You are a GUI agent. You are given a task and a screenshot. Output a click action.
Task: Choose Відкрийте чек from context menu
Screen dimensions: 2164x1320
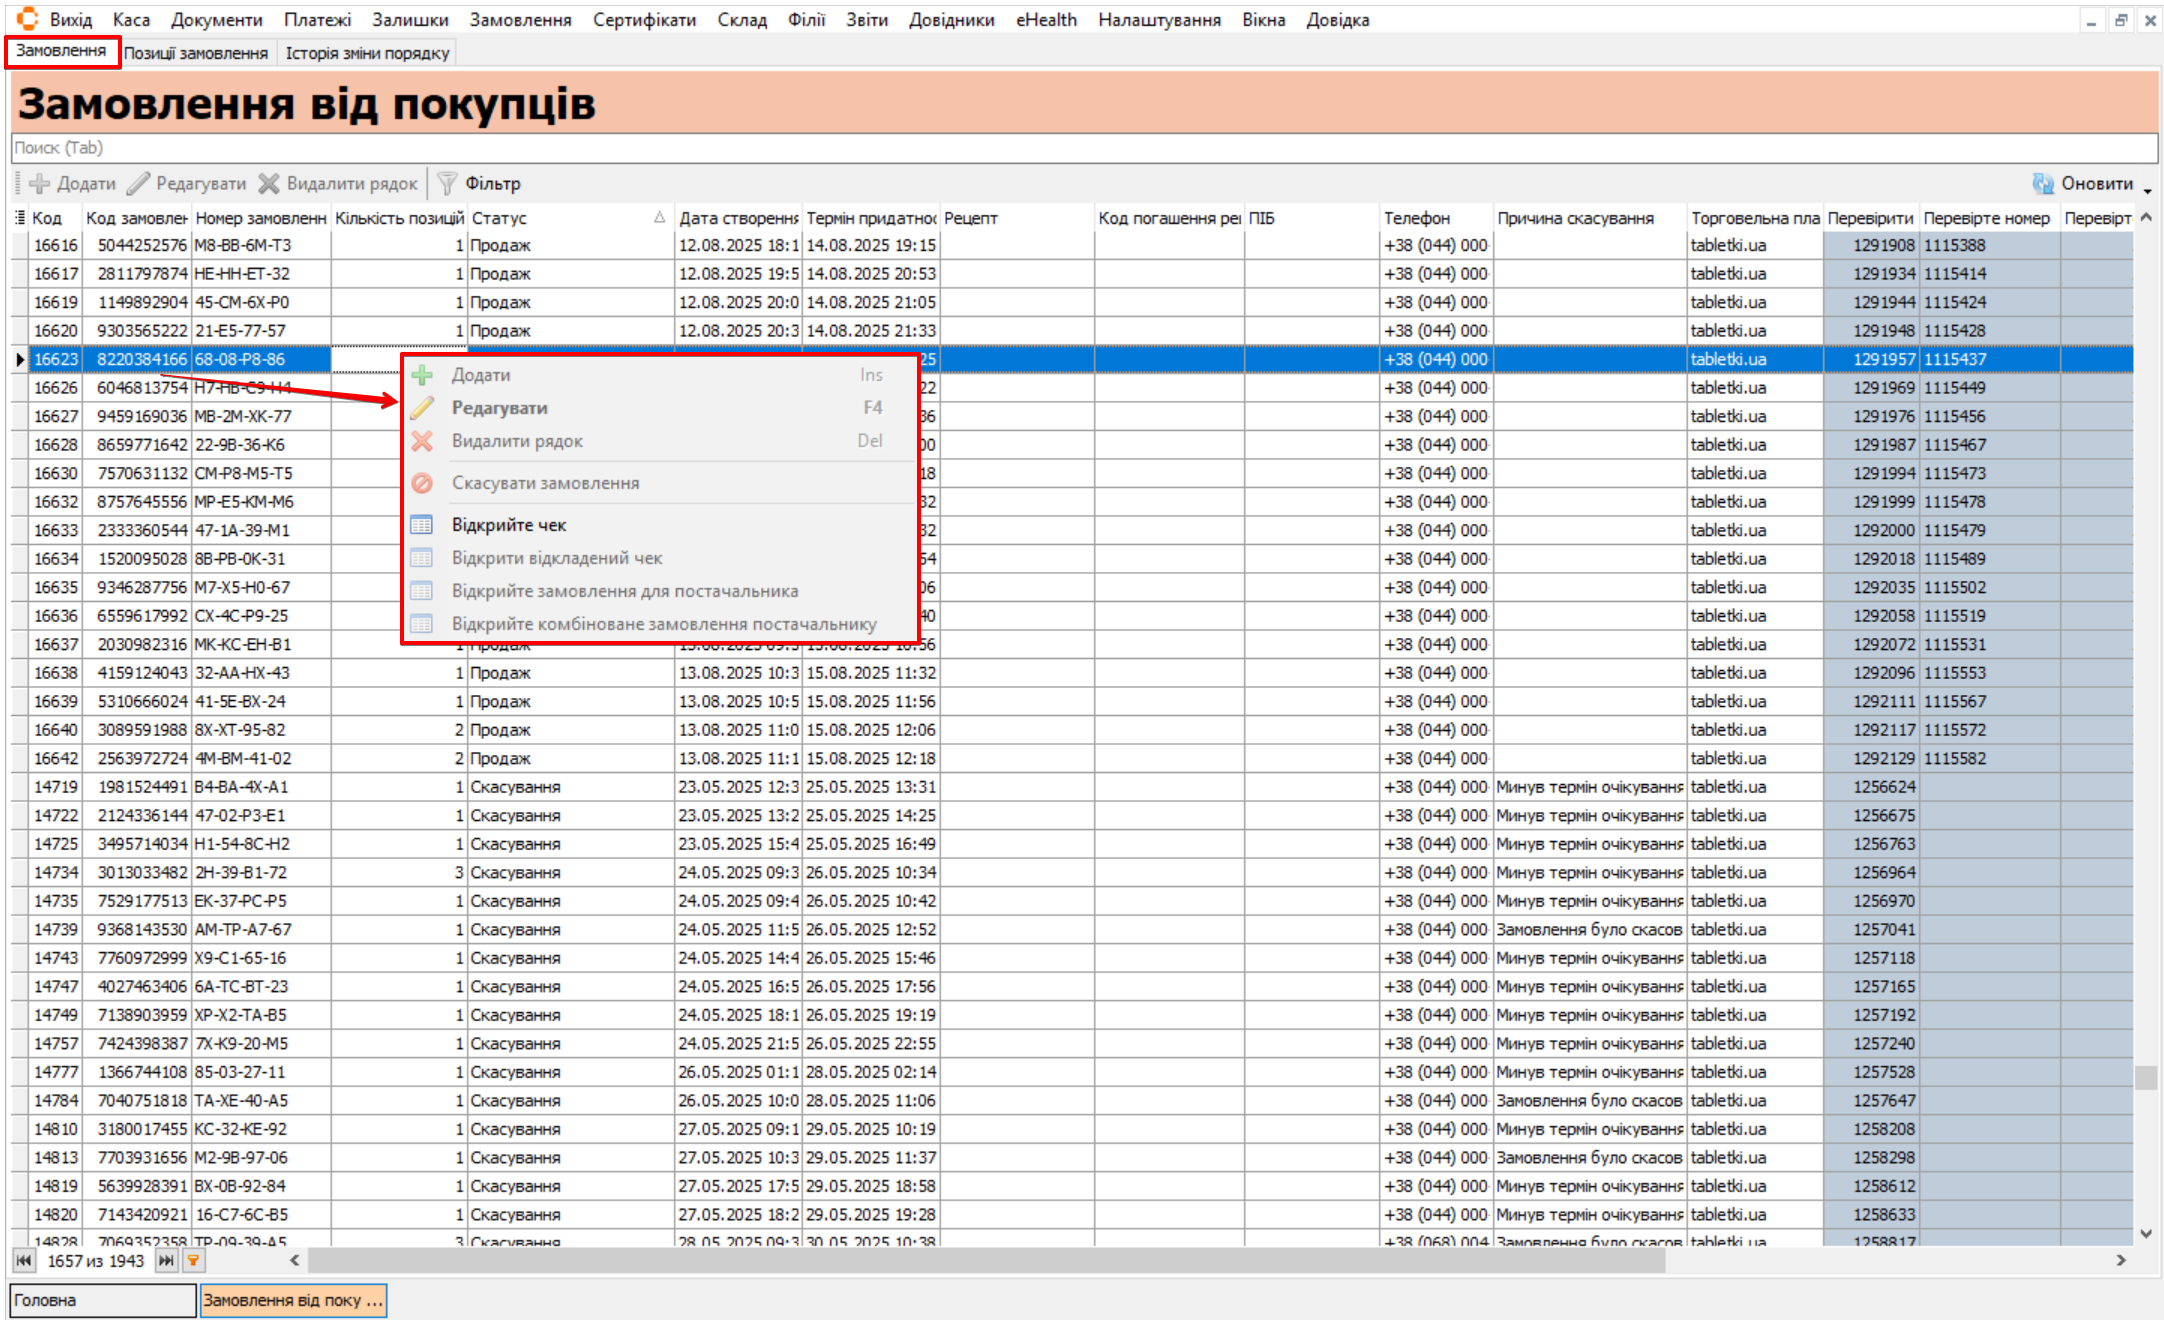(509, 525)
